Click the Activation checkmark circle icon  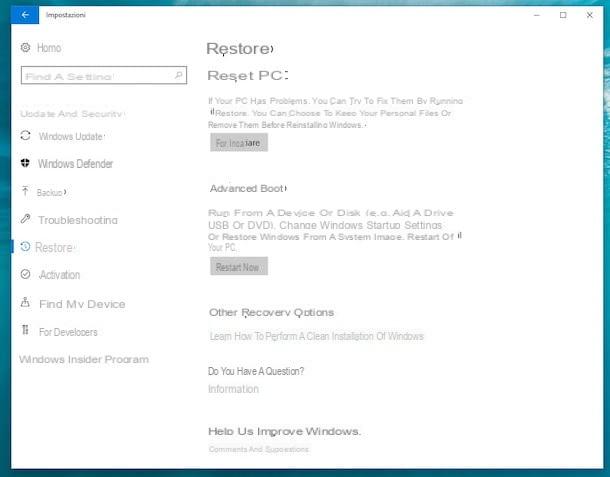click(25, 274)
